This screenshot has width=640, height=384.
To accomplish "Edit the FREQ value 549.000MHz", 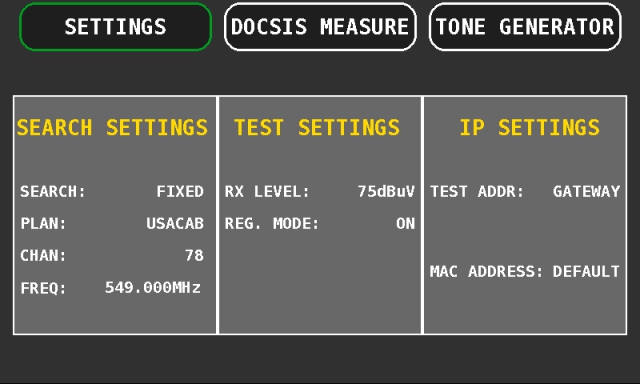I will click(153, 288).
